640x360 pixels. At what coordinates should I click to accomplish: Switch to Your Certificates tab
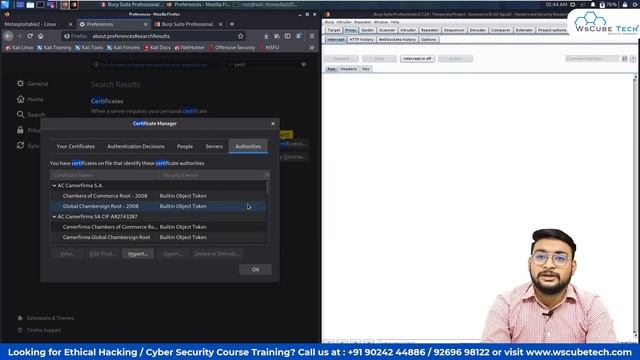point(76,146)
